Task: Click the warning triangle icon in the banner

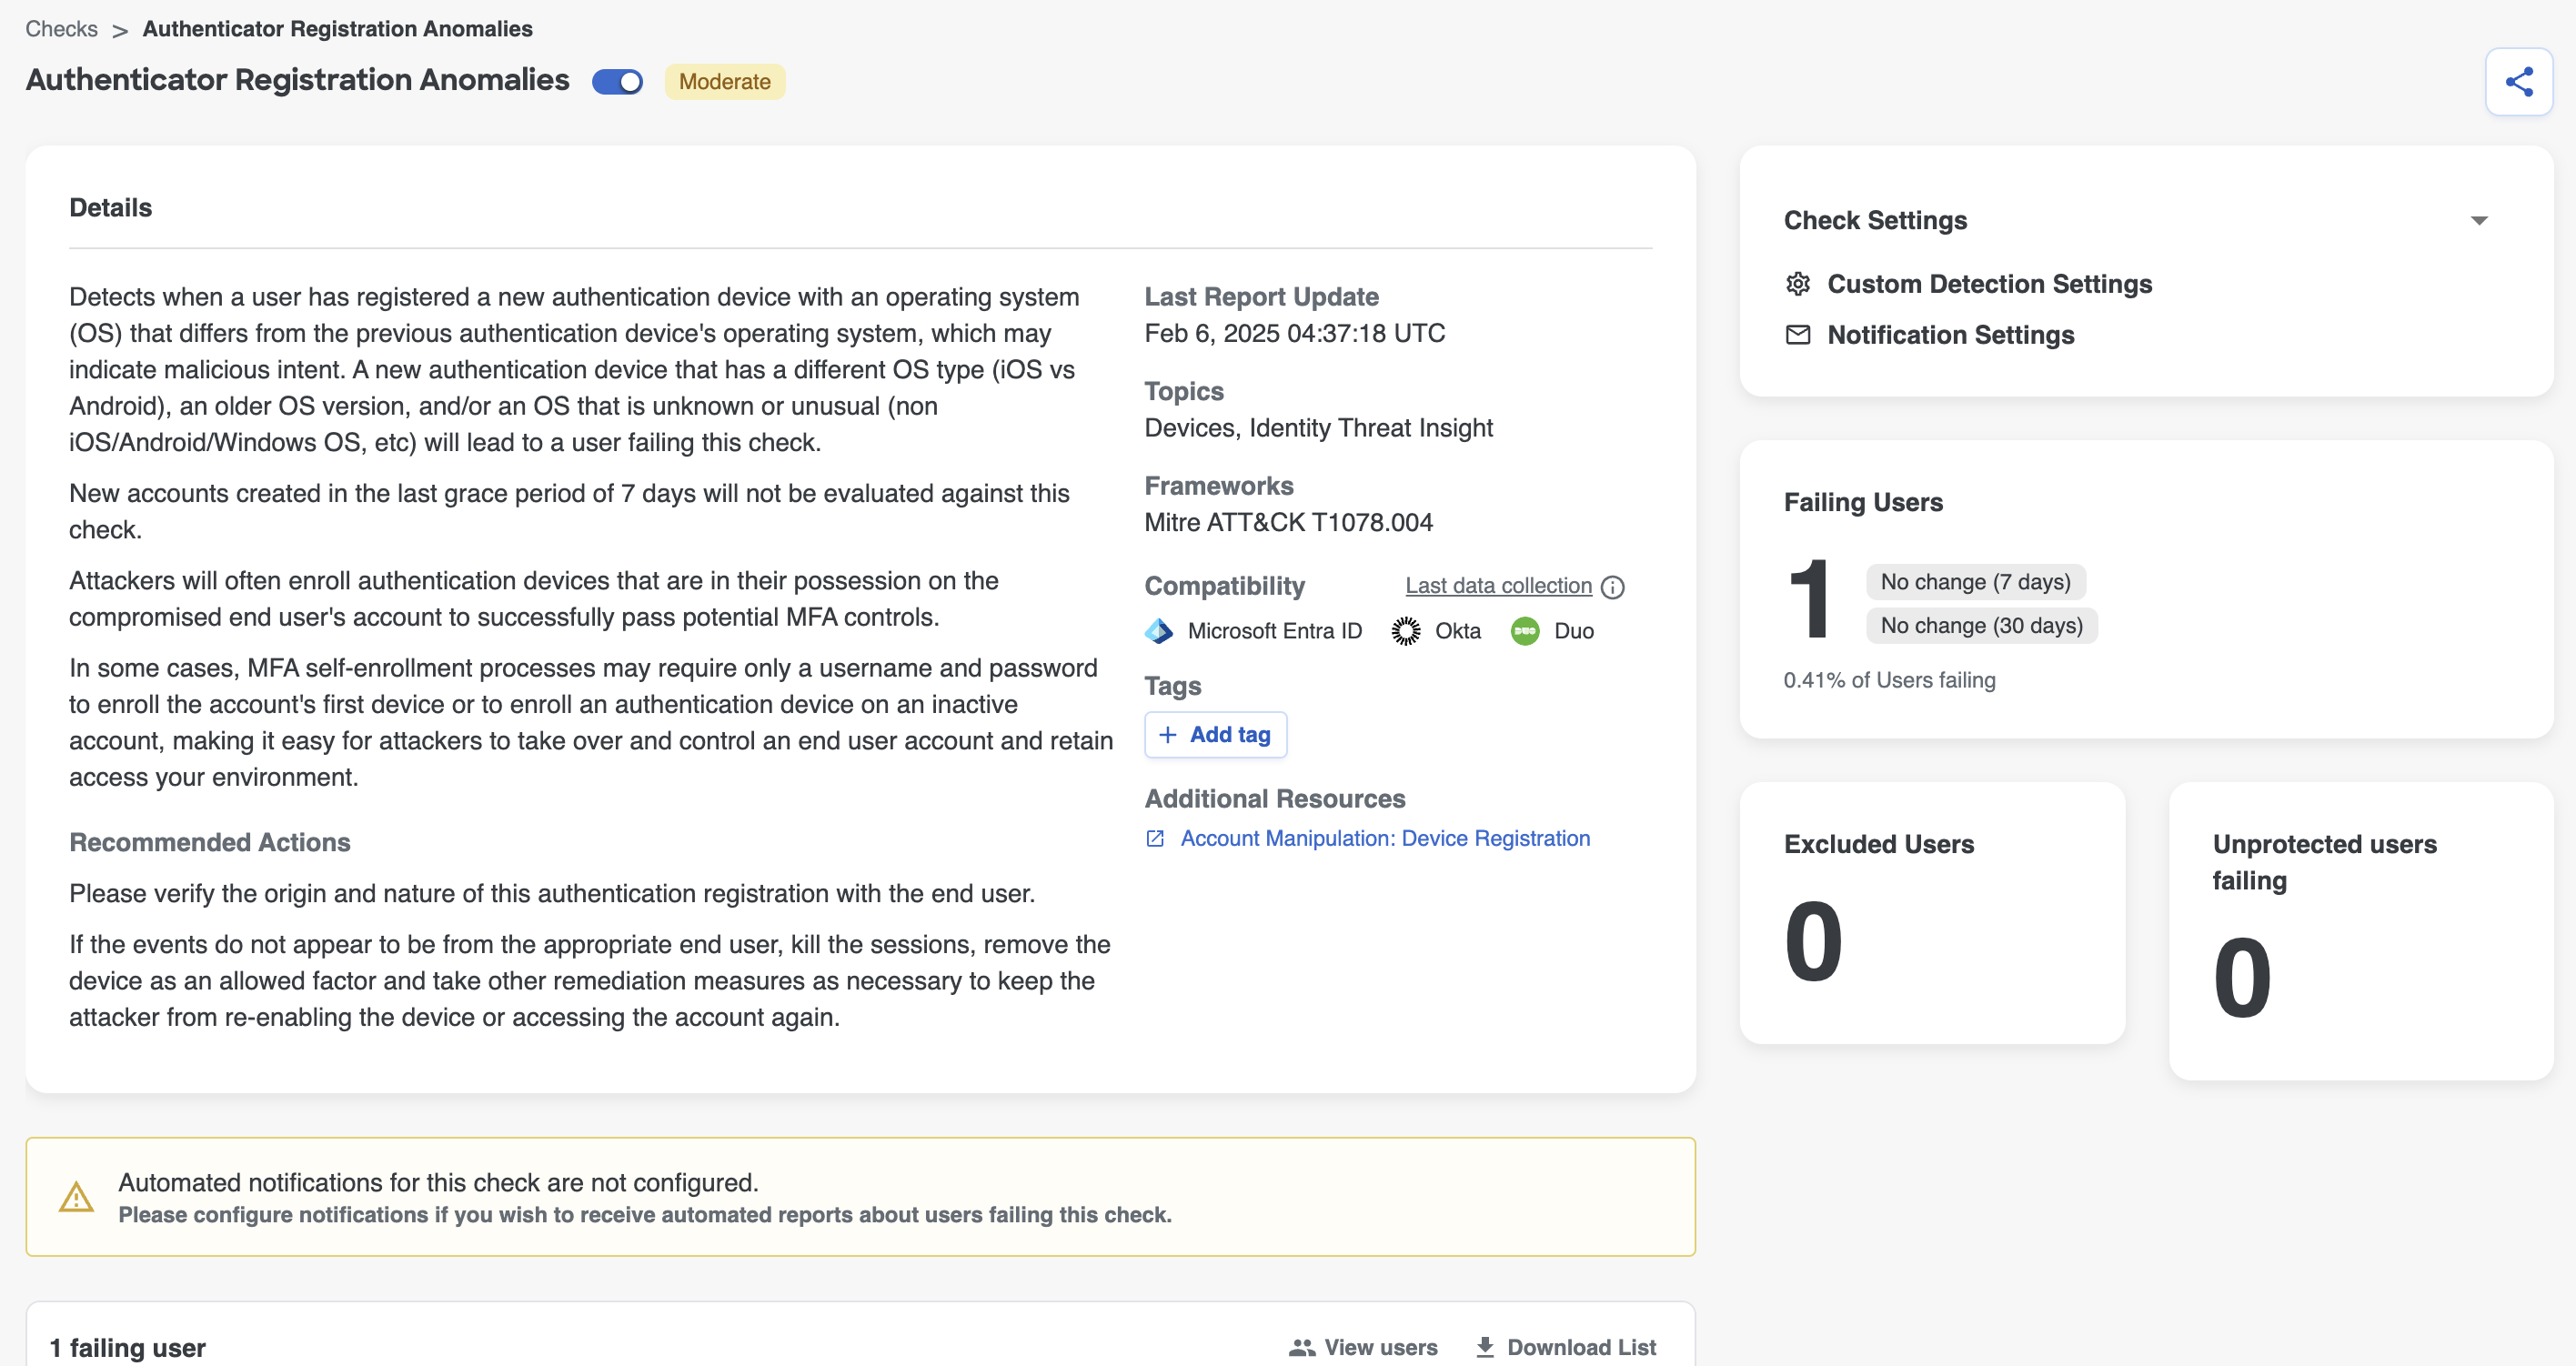Action: [76, 1197]
